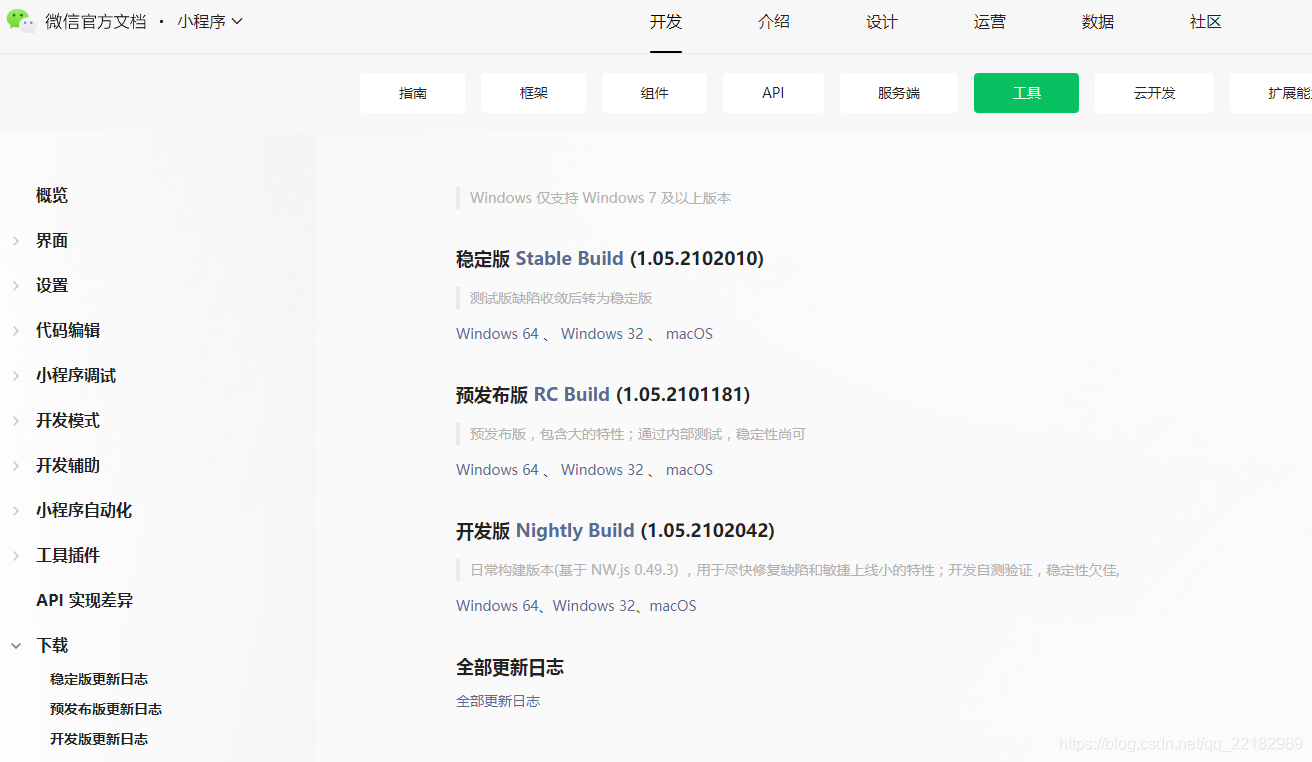Click the Nightly Build heading link

[575, 531]
